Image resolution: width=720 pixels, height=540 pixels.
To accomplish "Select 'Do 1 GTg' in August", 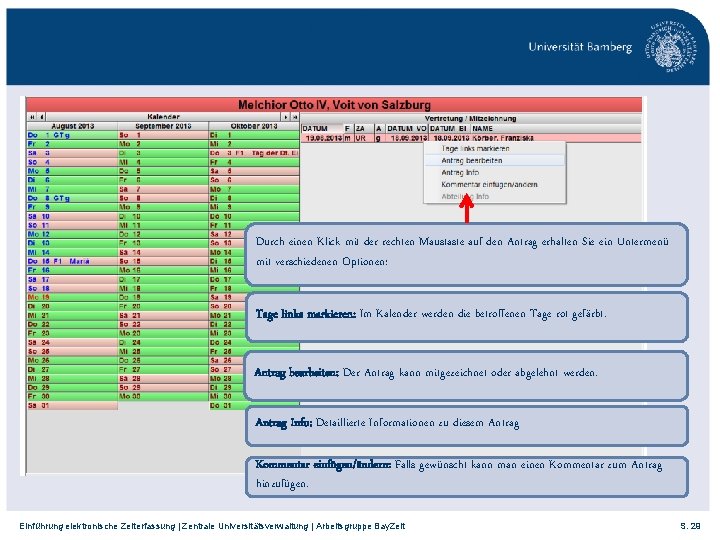I will click(73, 135).
